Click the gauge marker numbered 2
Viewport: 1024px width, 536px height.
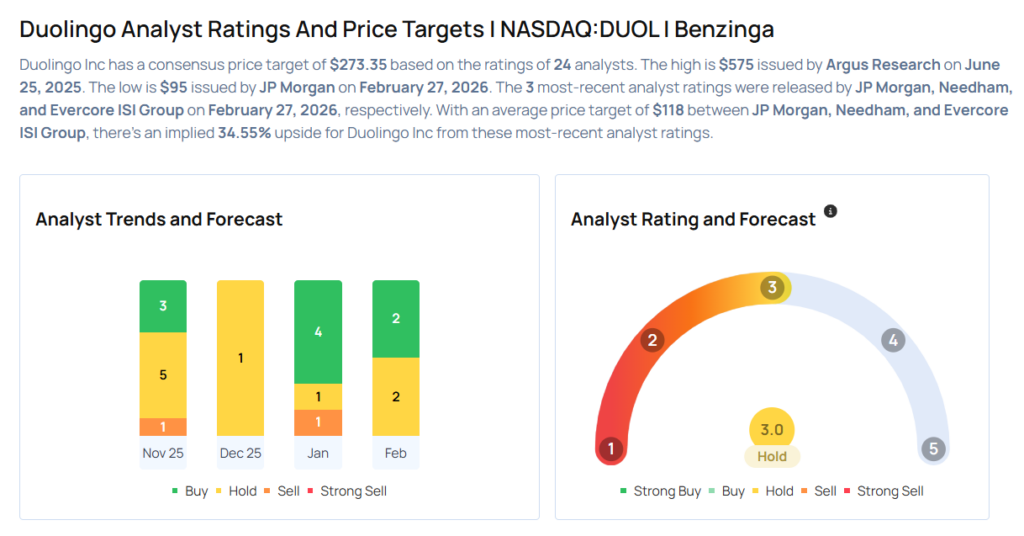coord(652,340)
